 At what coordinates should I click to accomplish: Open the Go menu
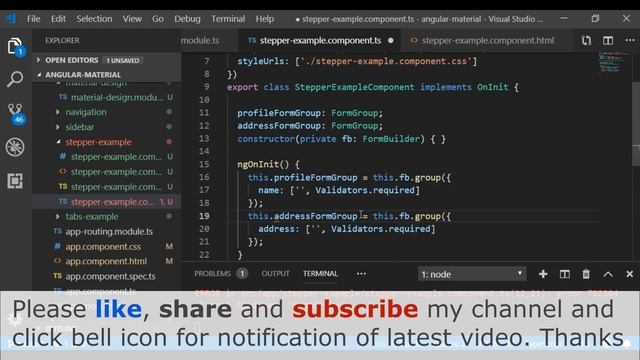[158, 19]
